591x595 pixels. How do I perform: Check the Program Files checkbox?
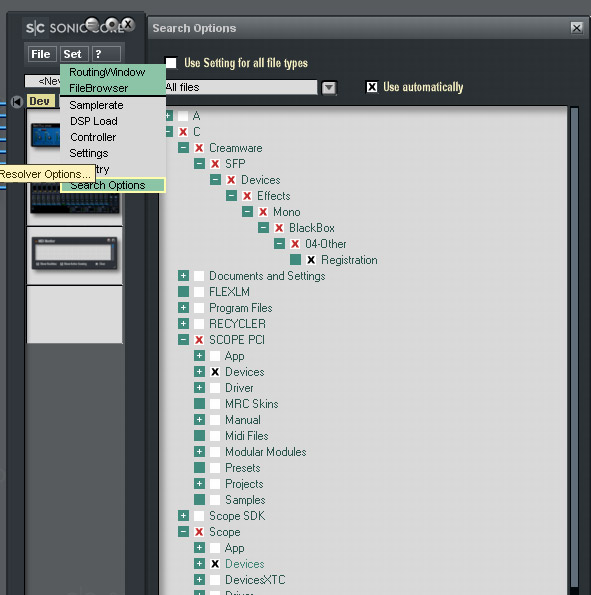(199, 308)
